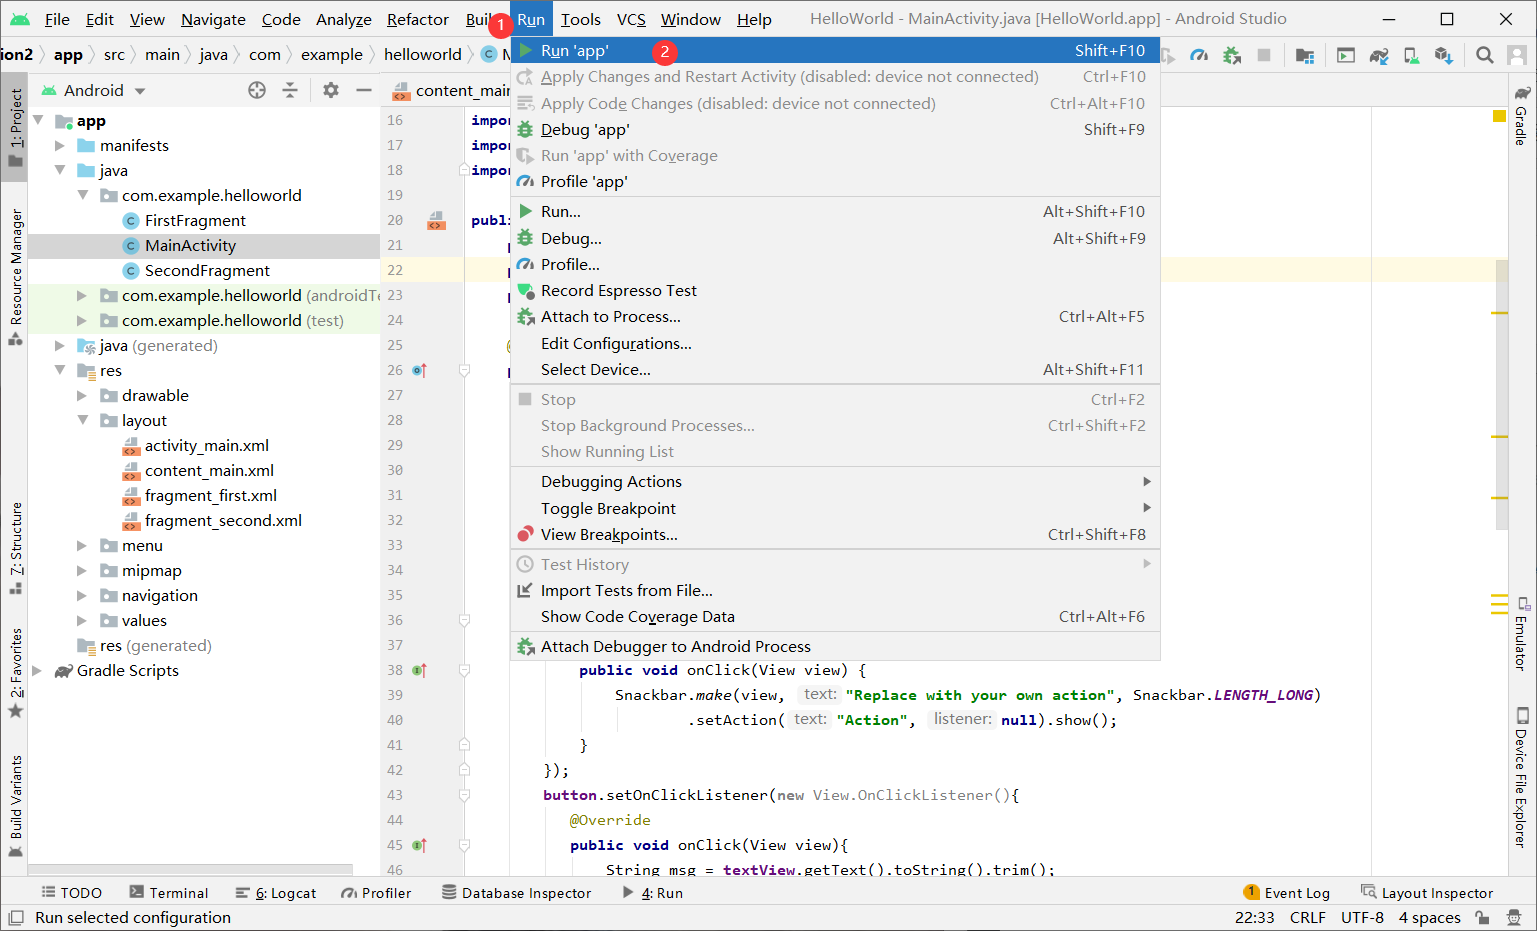
Task: Choose Record Espresso Test
Action: (835, 290)
